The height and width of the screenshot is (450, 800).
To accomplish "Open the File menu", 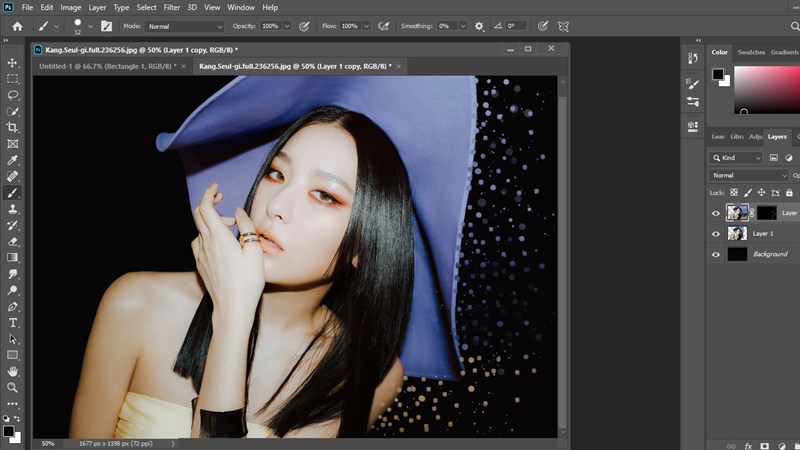I will click(27, 8).
